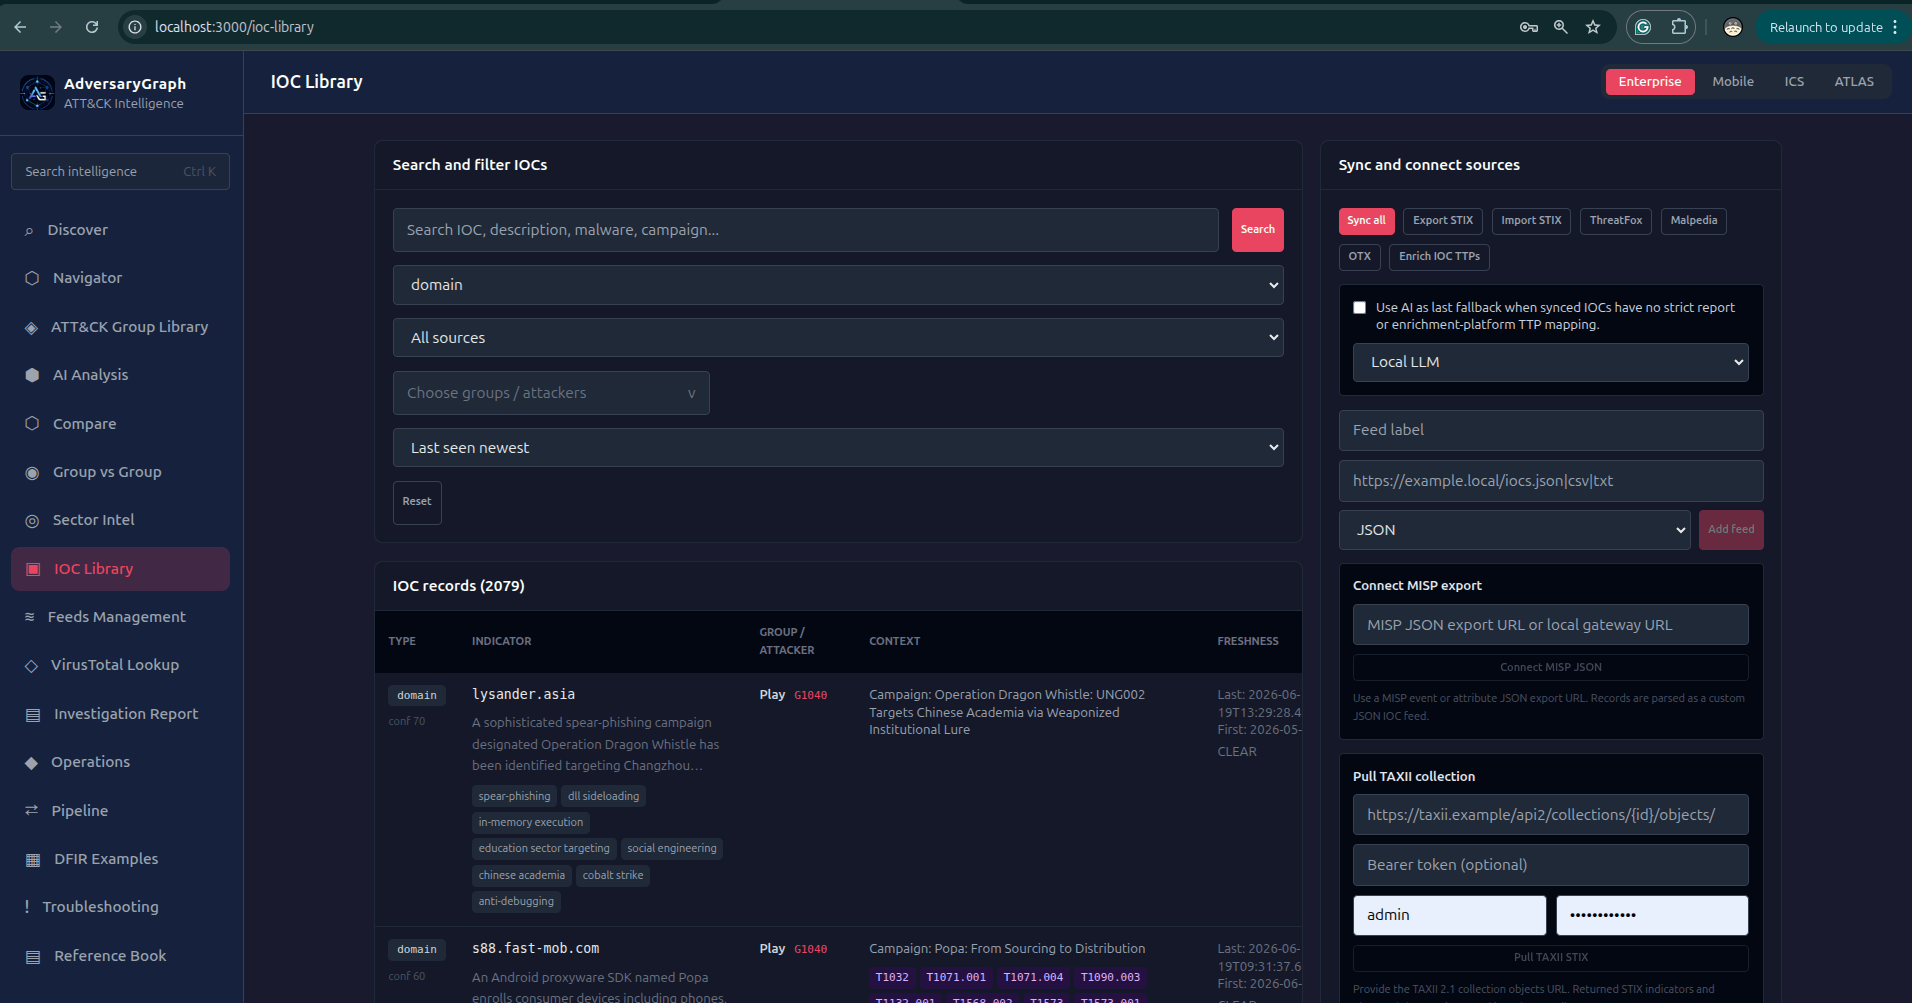This screenshot has width=1912, height=1003.
Task: Open Feeds Management in the sidebar
Action: pos(120,617)
